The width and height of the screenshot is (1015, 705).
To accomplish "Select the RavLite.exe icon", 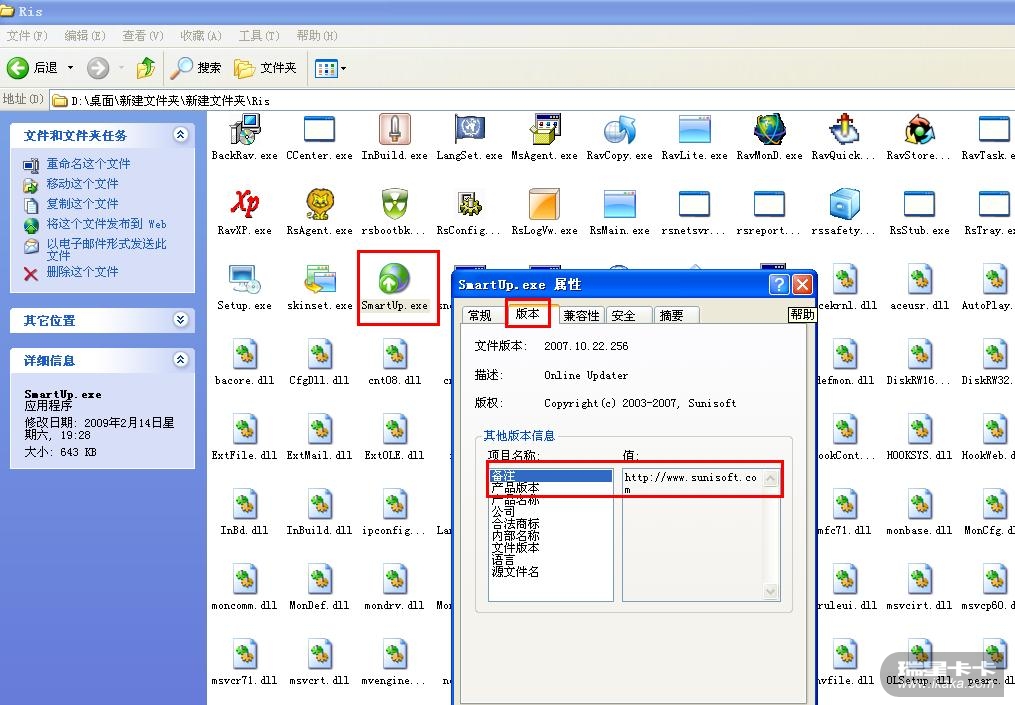I will tap(695, 129).
